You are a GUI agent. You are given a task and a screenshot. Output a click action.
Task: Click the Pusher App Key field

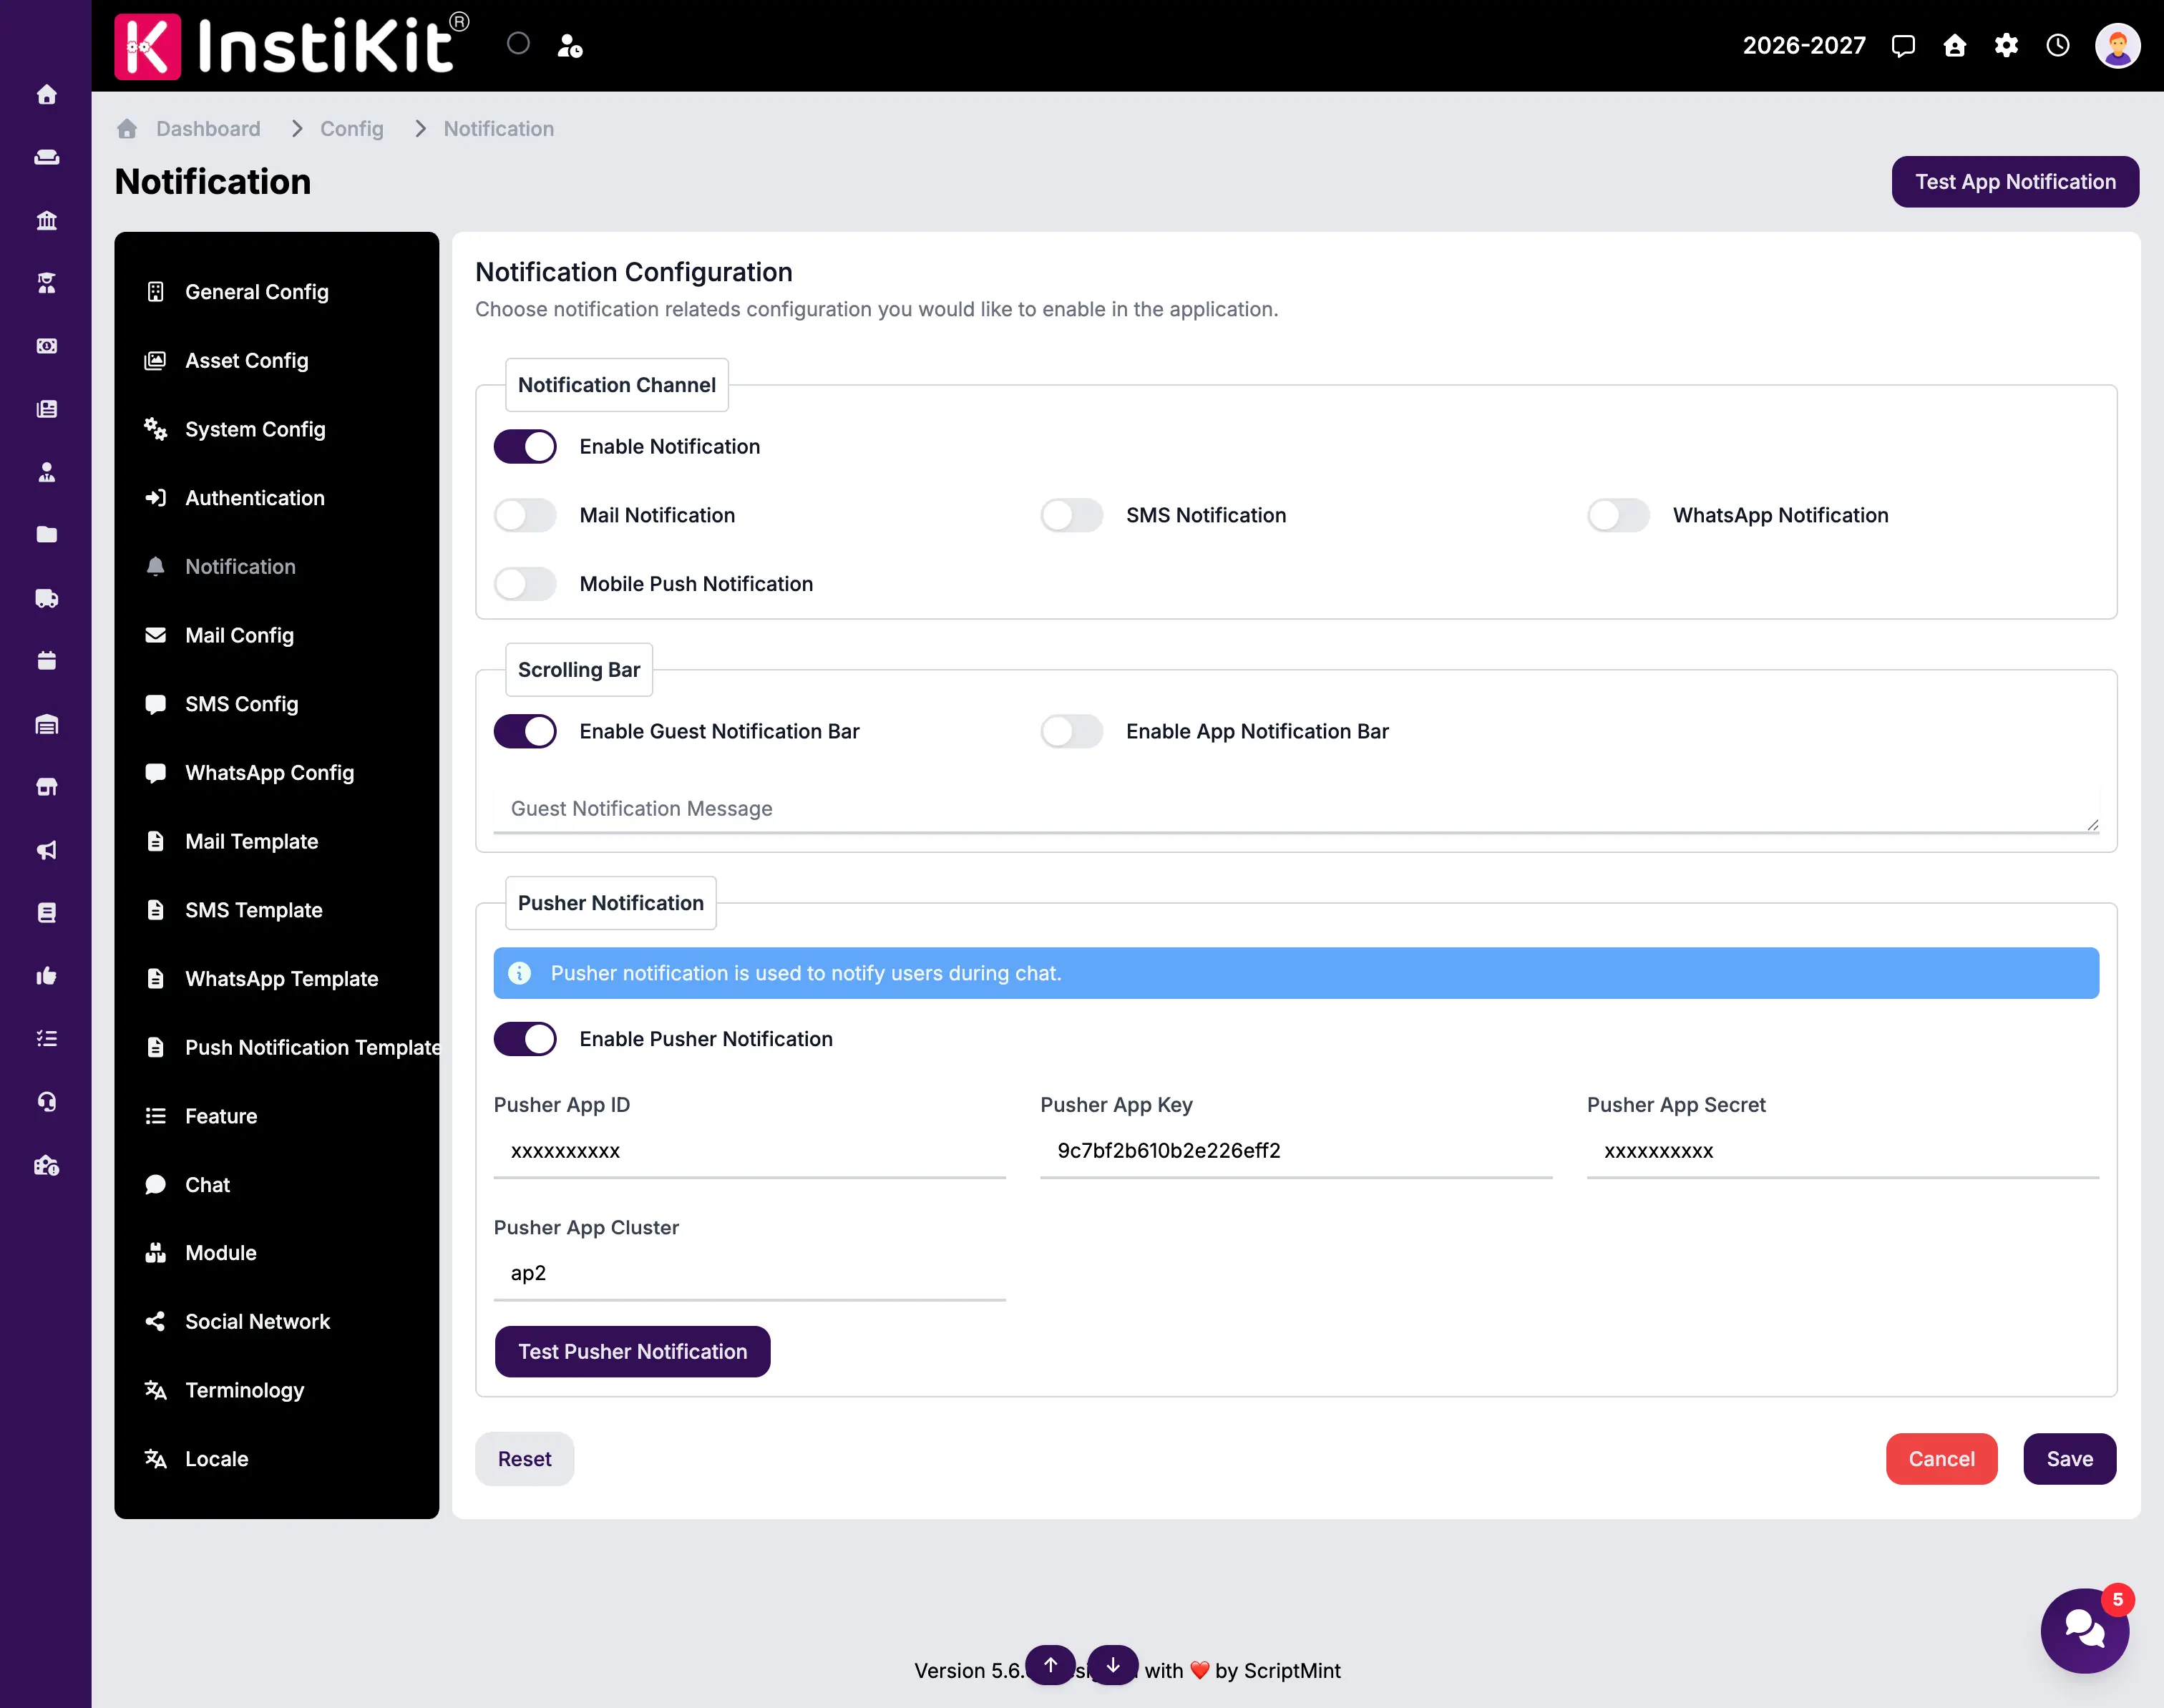pyautogui.click(x=1296, y=1152)
